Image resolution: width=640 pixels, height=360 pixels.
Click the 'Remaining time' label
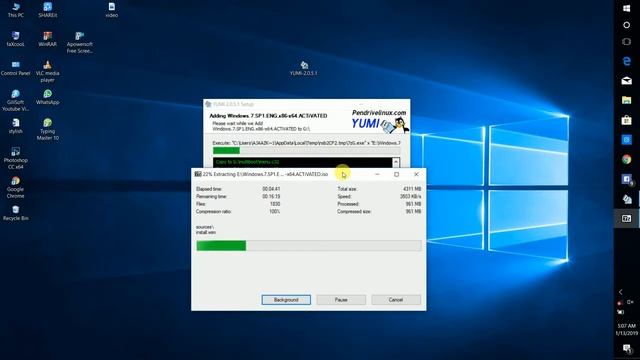tap(211, 196)
